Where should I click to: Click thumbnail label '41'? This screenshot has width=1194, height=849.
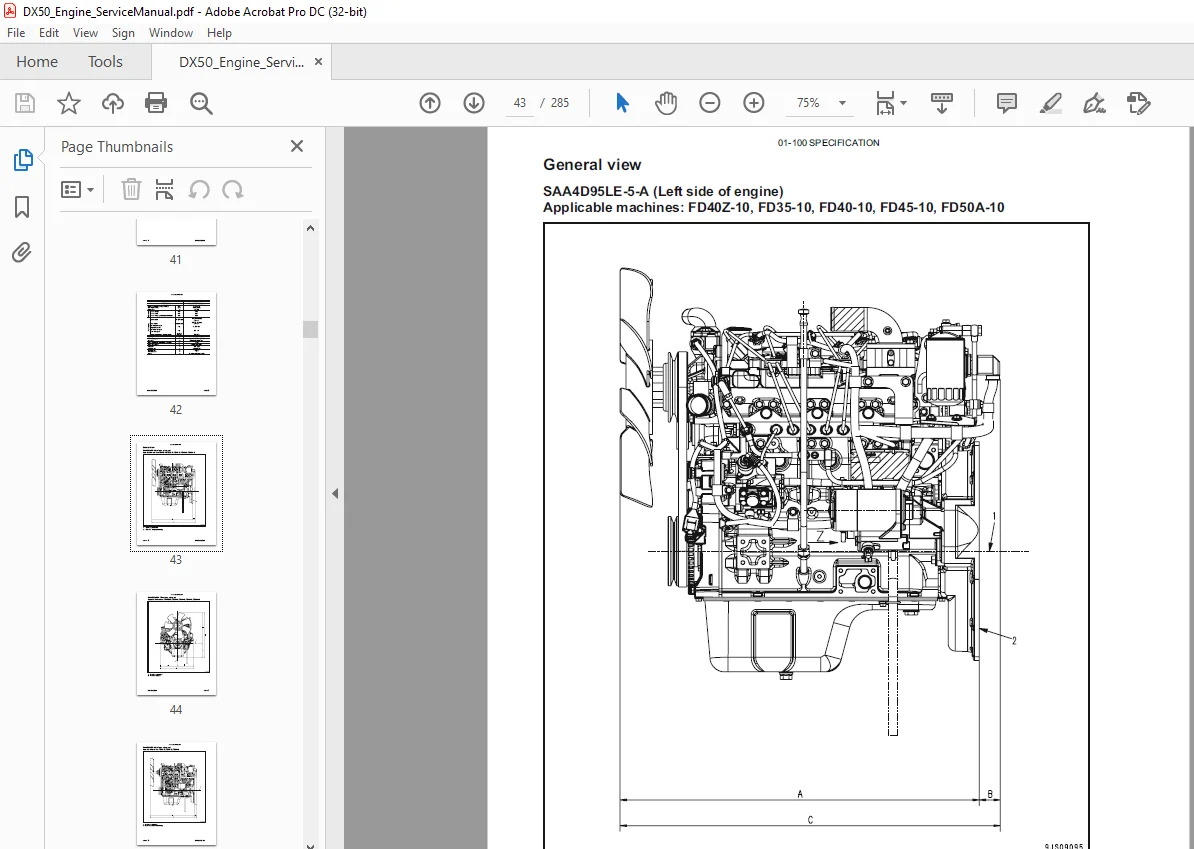tap(176, 260)
